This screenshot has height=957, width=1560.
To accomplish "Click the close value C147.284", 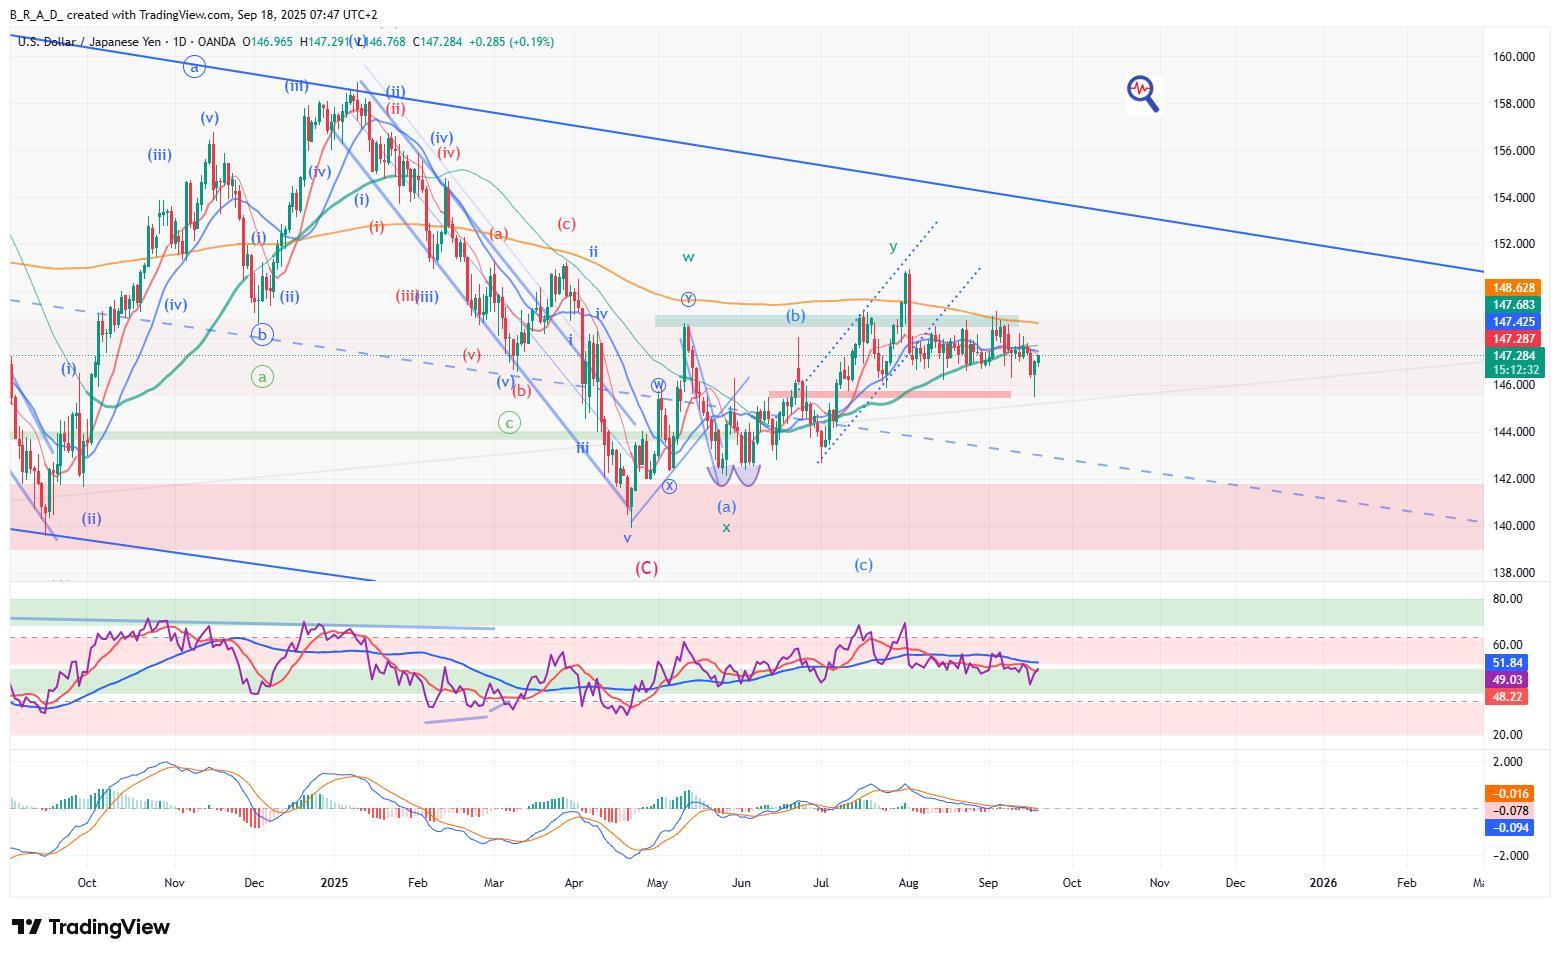I will pos(439,42).
